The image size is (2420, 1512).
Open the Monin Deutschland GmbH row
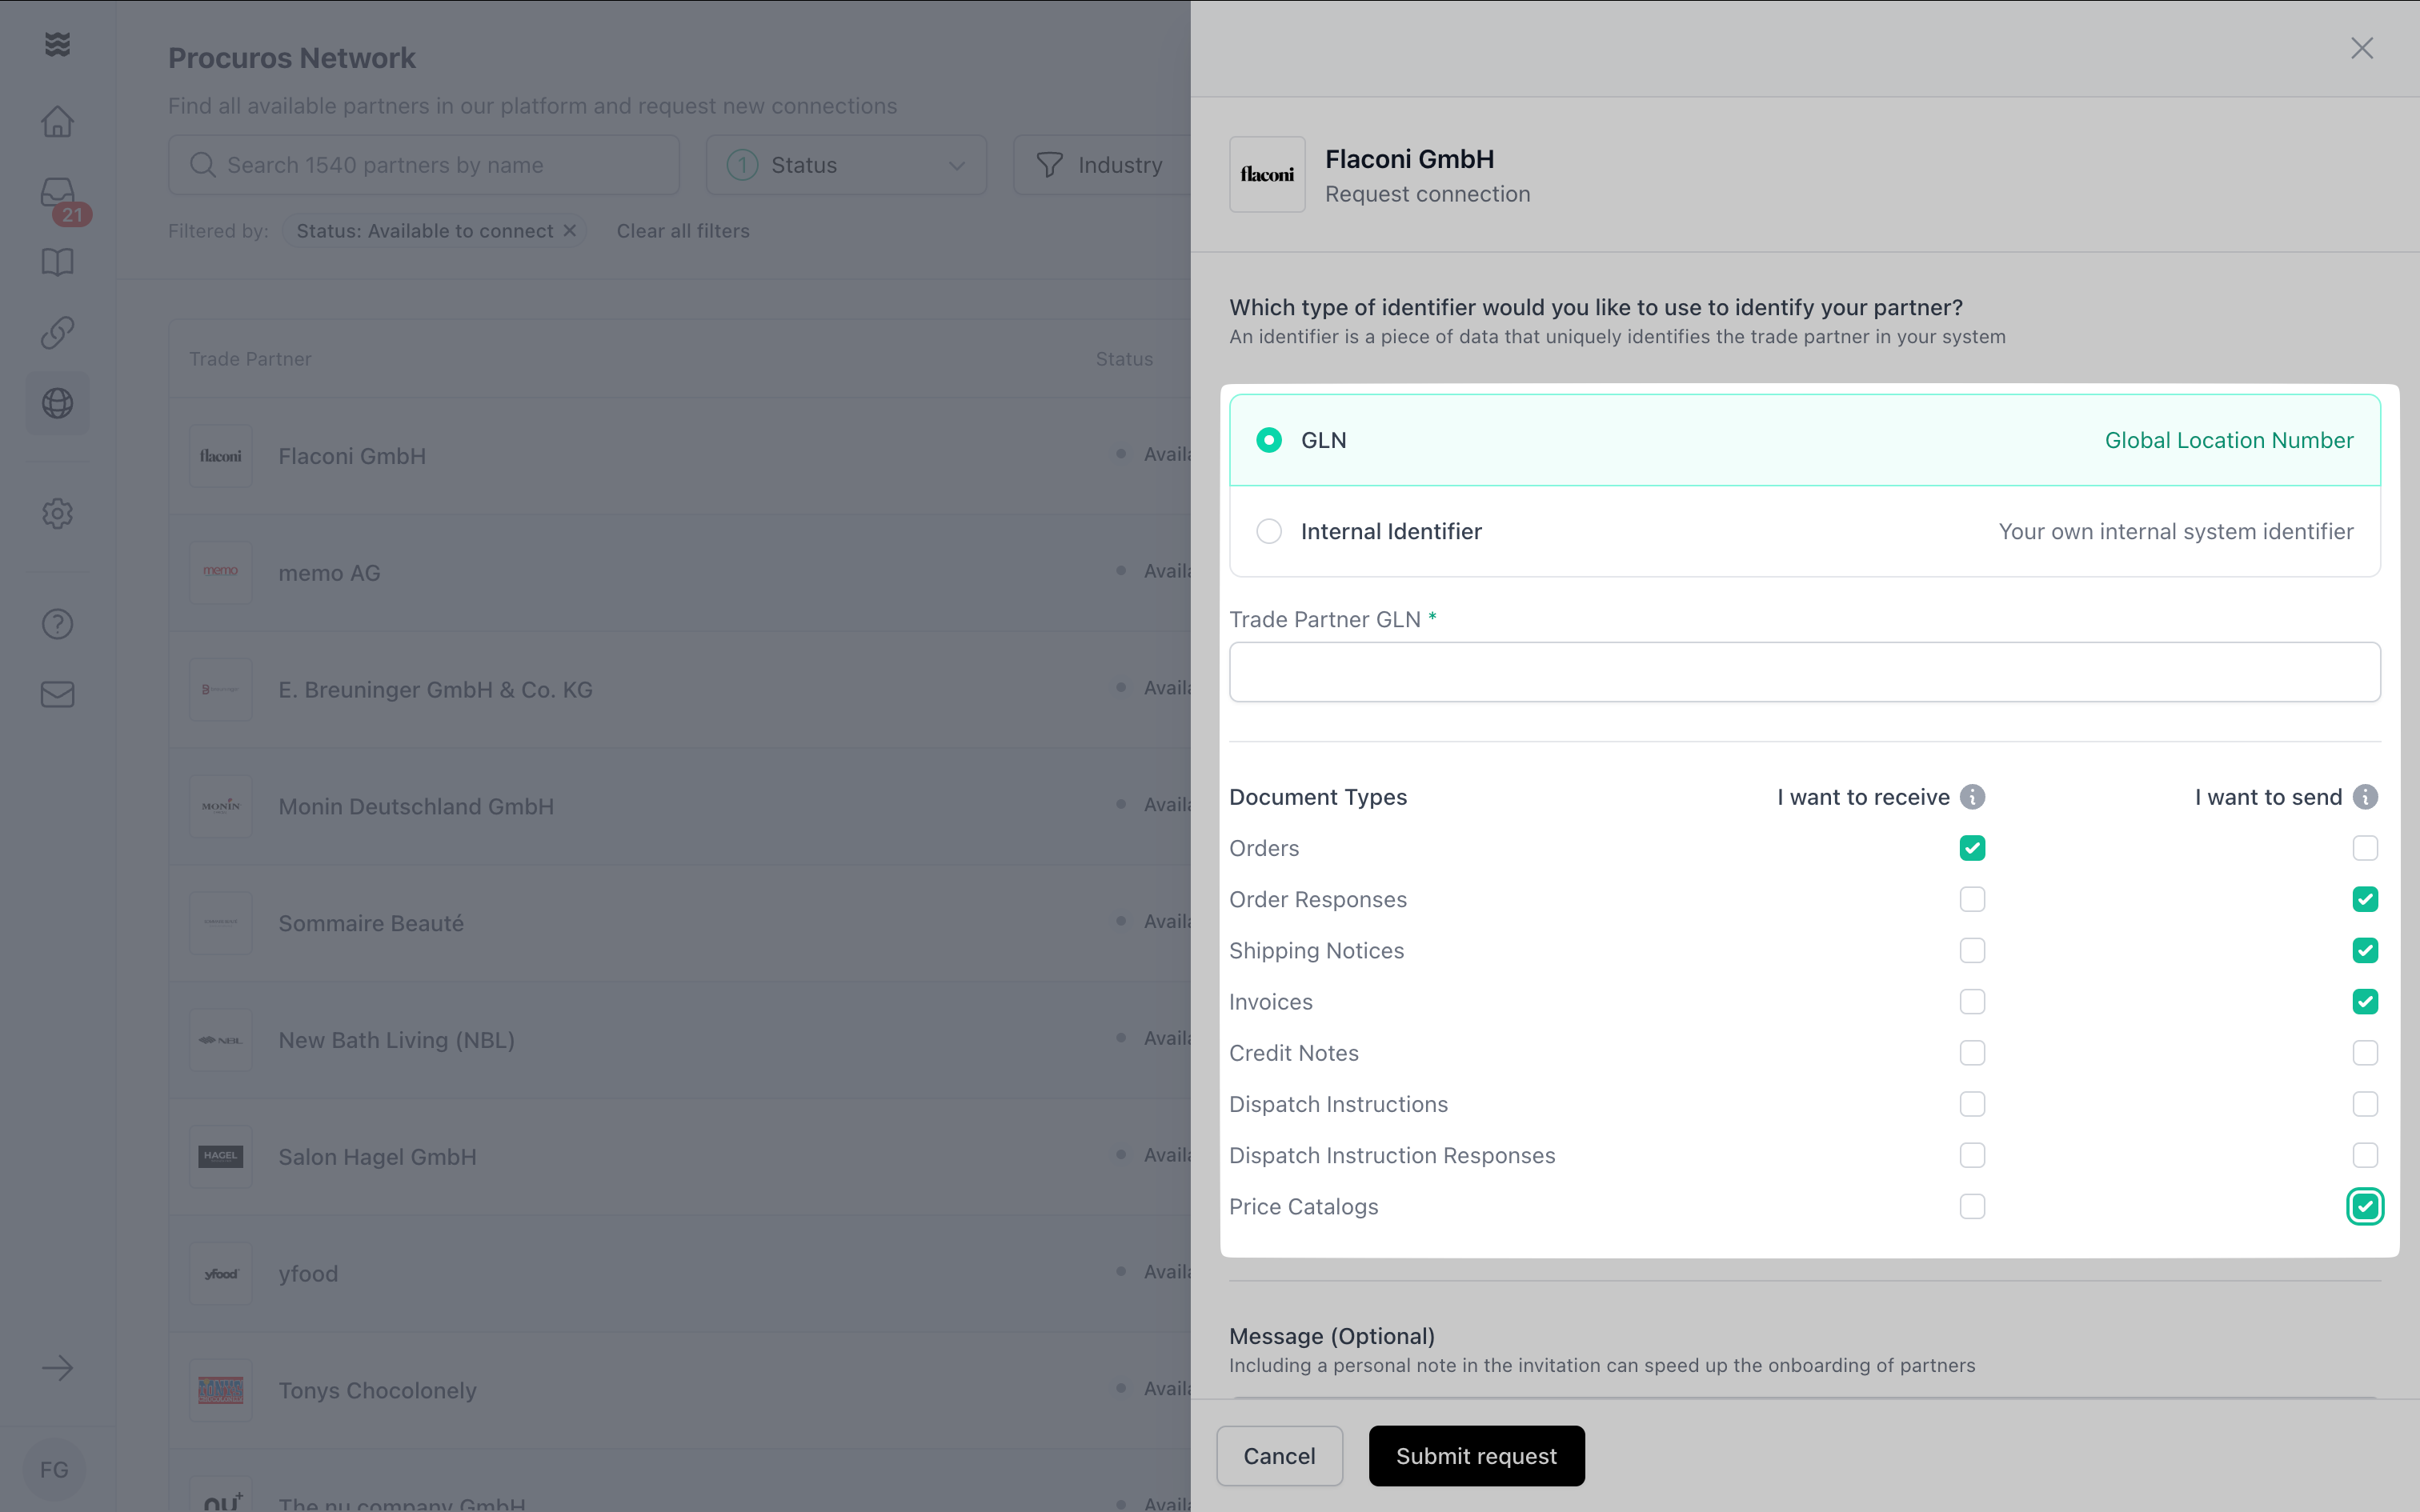[680, 806]
